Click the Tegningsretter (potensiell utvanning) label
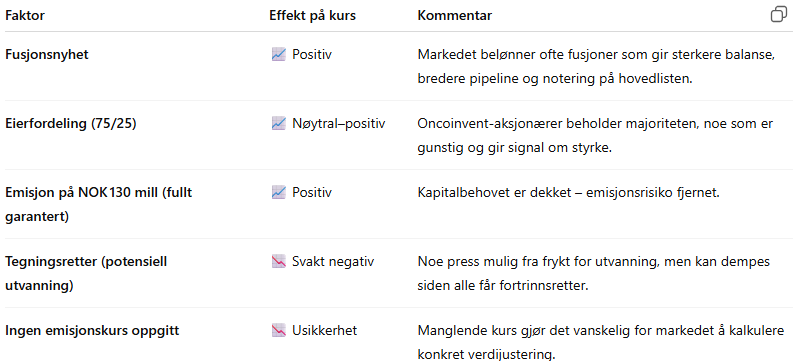Image resolution: width=797 pixels, height=362 pixels. [x=86, y=274]
